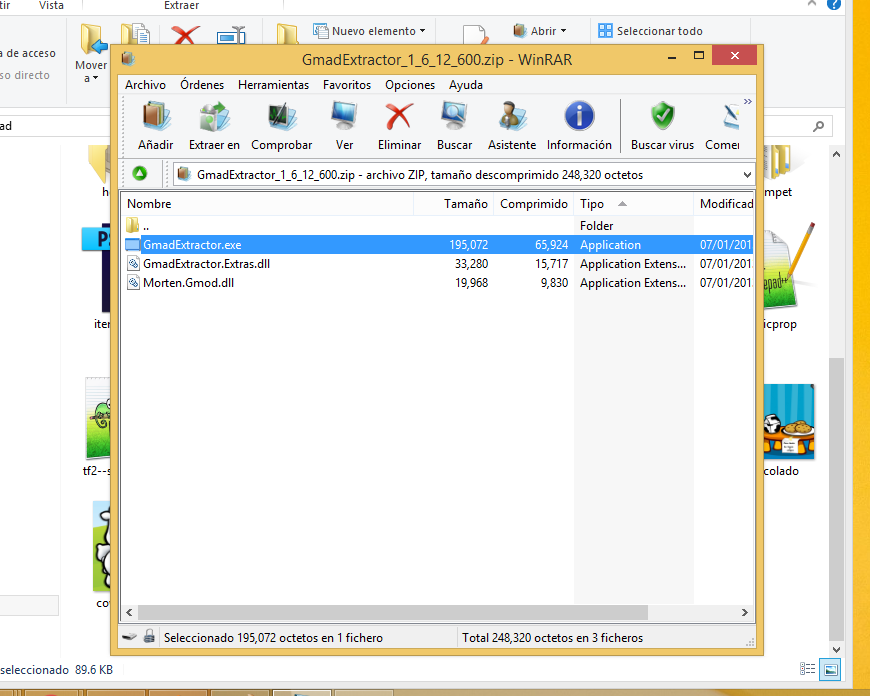This screenshot has width=870, height=696.
Task: Click the padlock password status icon
Action: tap(149, 636)
